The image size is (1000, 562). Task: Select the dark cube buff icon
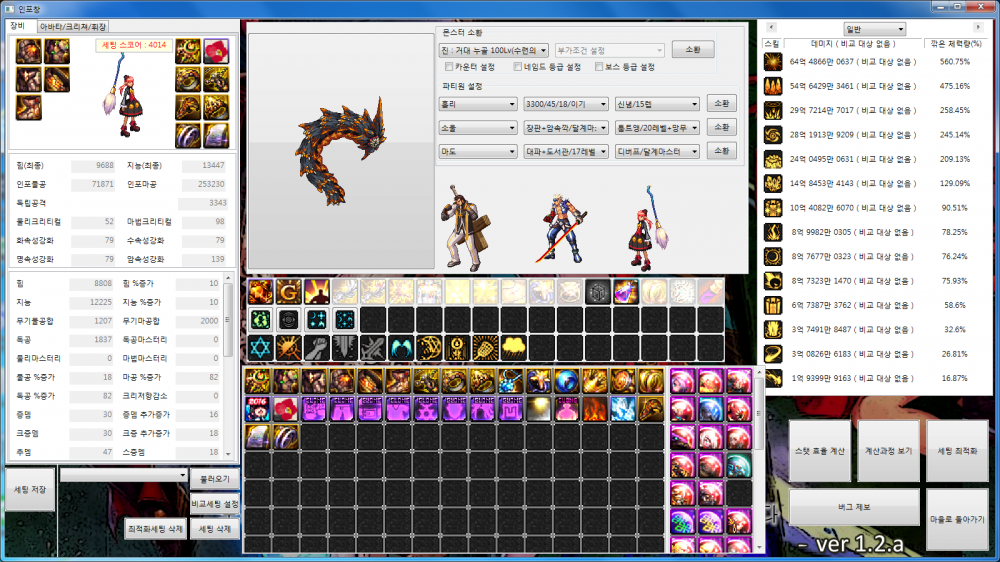[x=598, y=292]
